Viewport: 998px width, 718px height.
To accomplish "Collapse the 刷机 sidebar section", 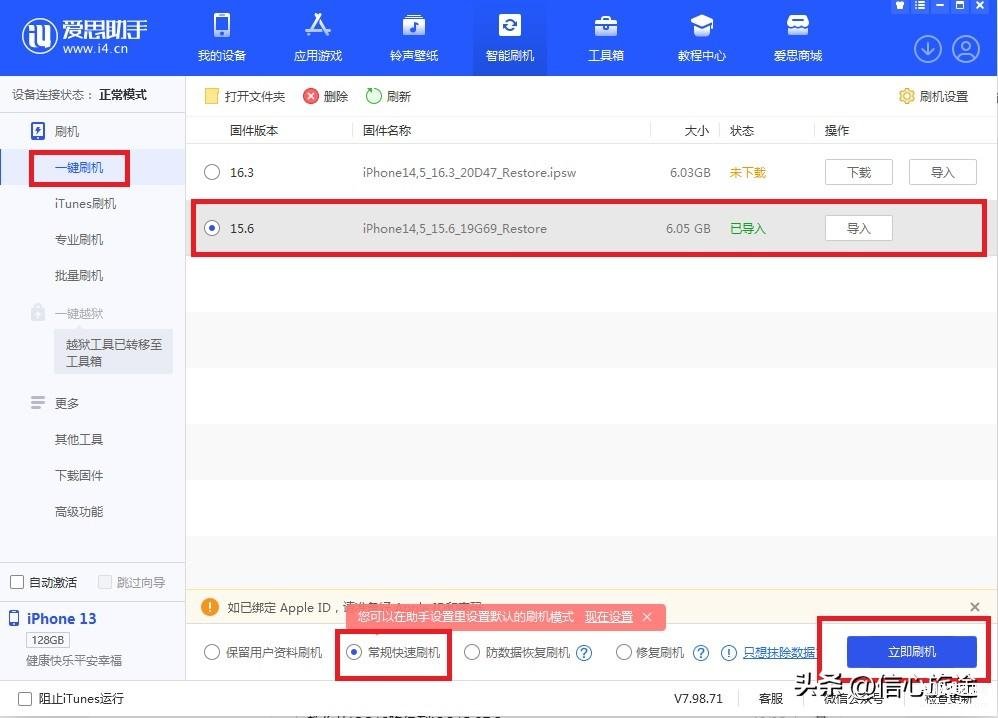I will click(x=66, y=131).
